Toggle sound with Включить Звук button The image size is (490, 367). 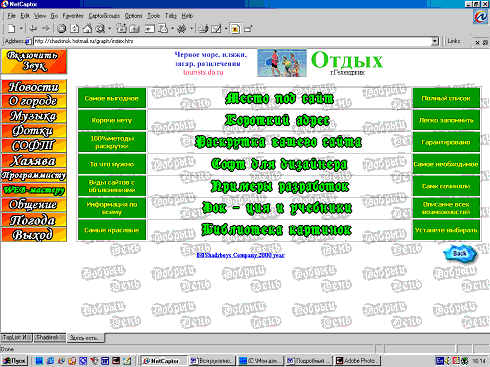(x=34, y=61)
